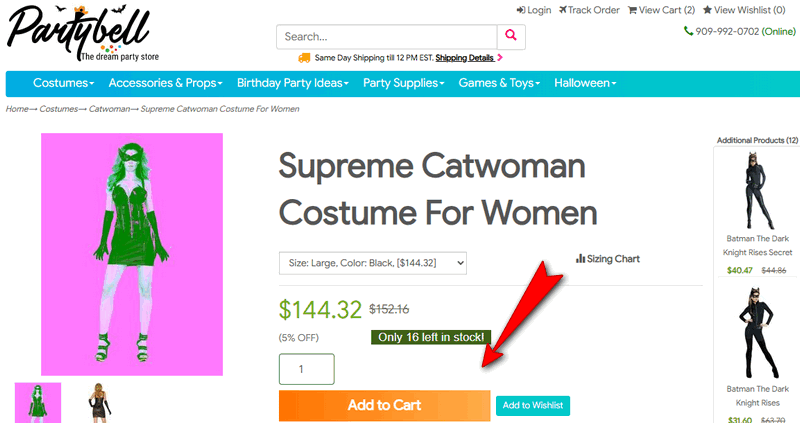Open Login link with arrow icon
This screenshot has width=800, height=423.
pyautogui.click(x=534, y=10)
